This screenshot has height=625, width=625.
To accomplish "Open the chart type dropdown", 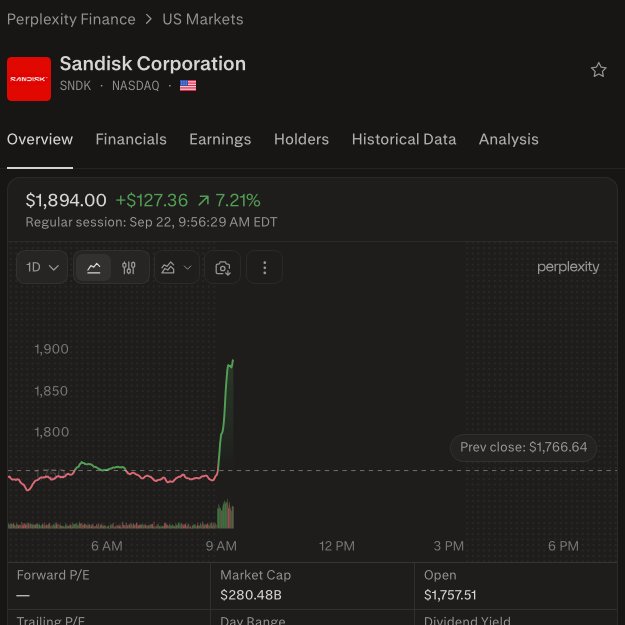I will 176,267.
